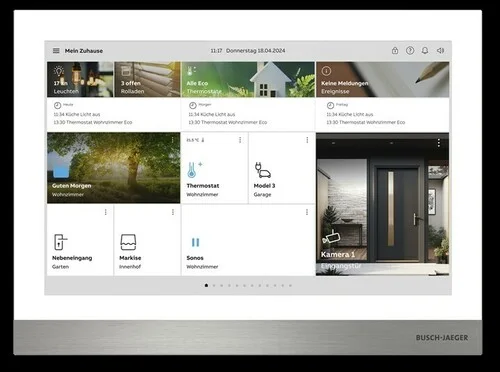Tap the blinds icon on Rolladen tile
The height and width of the screenshot is (372, 500).
click(126, 71)
